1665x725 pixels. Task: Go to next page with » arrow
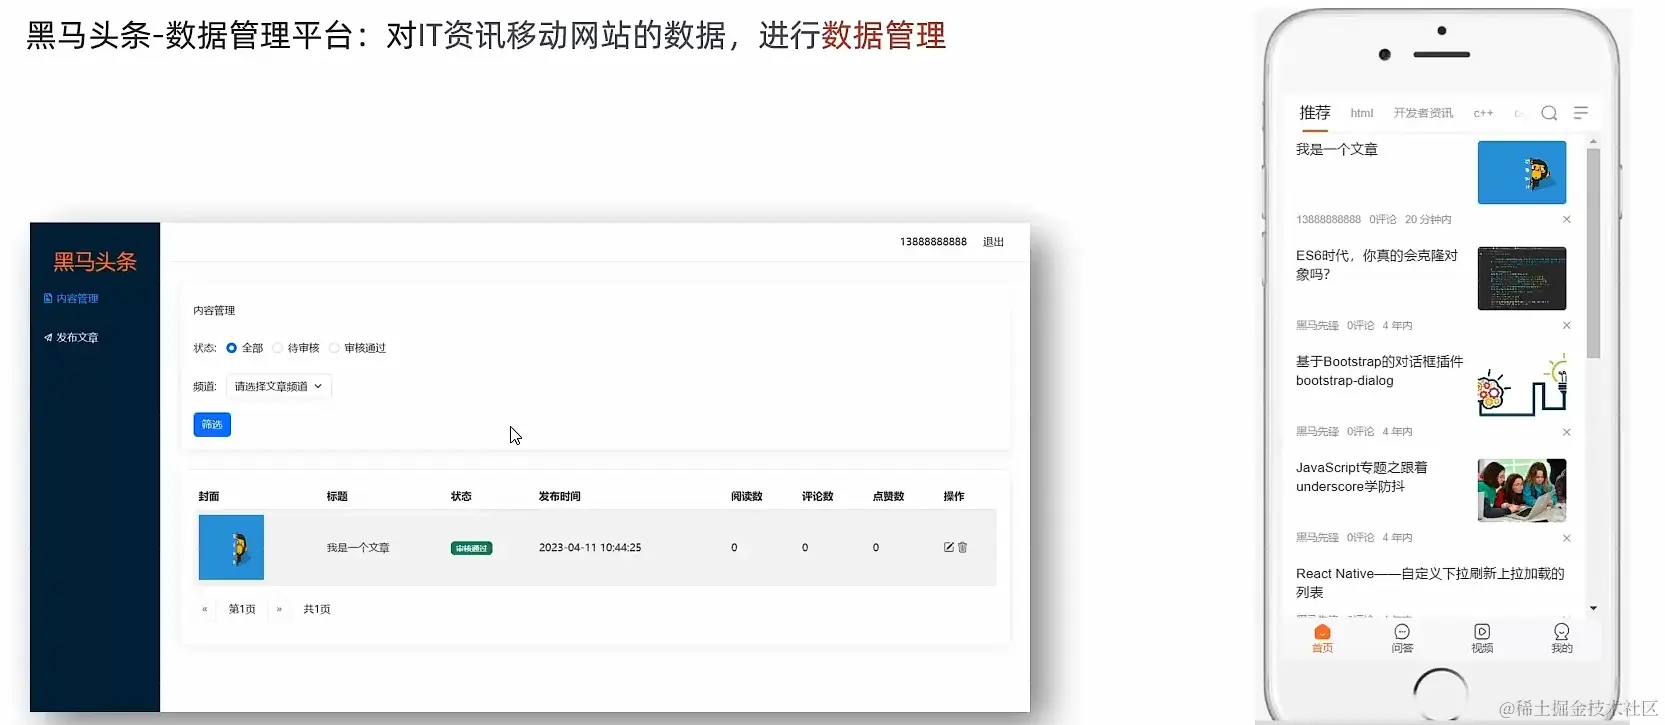coord(279,609)
